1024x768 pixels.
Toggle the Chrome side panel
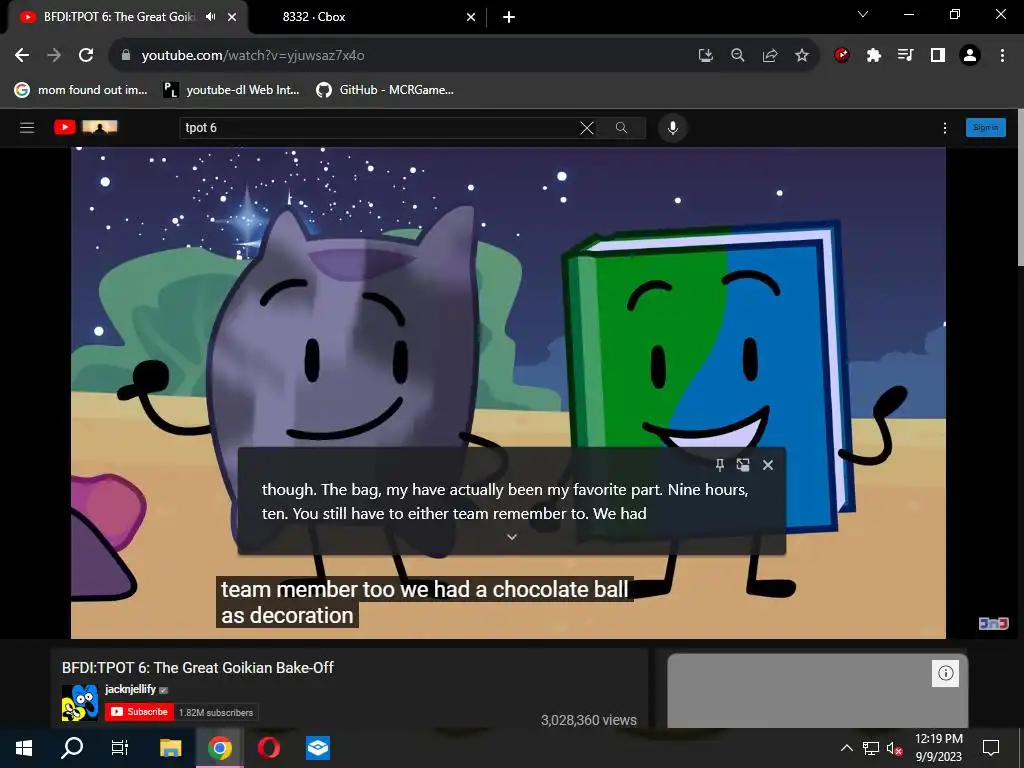coord(938,56)
